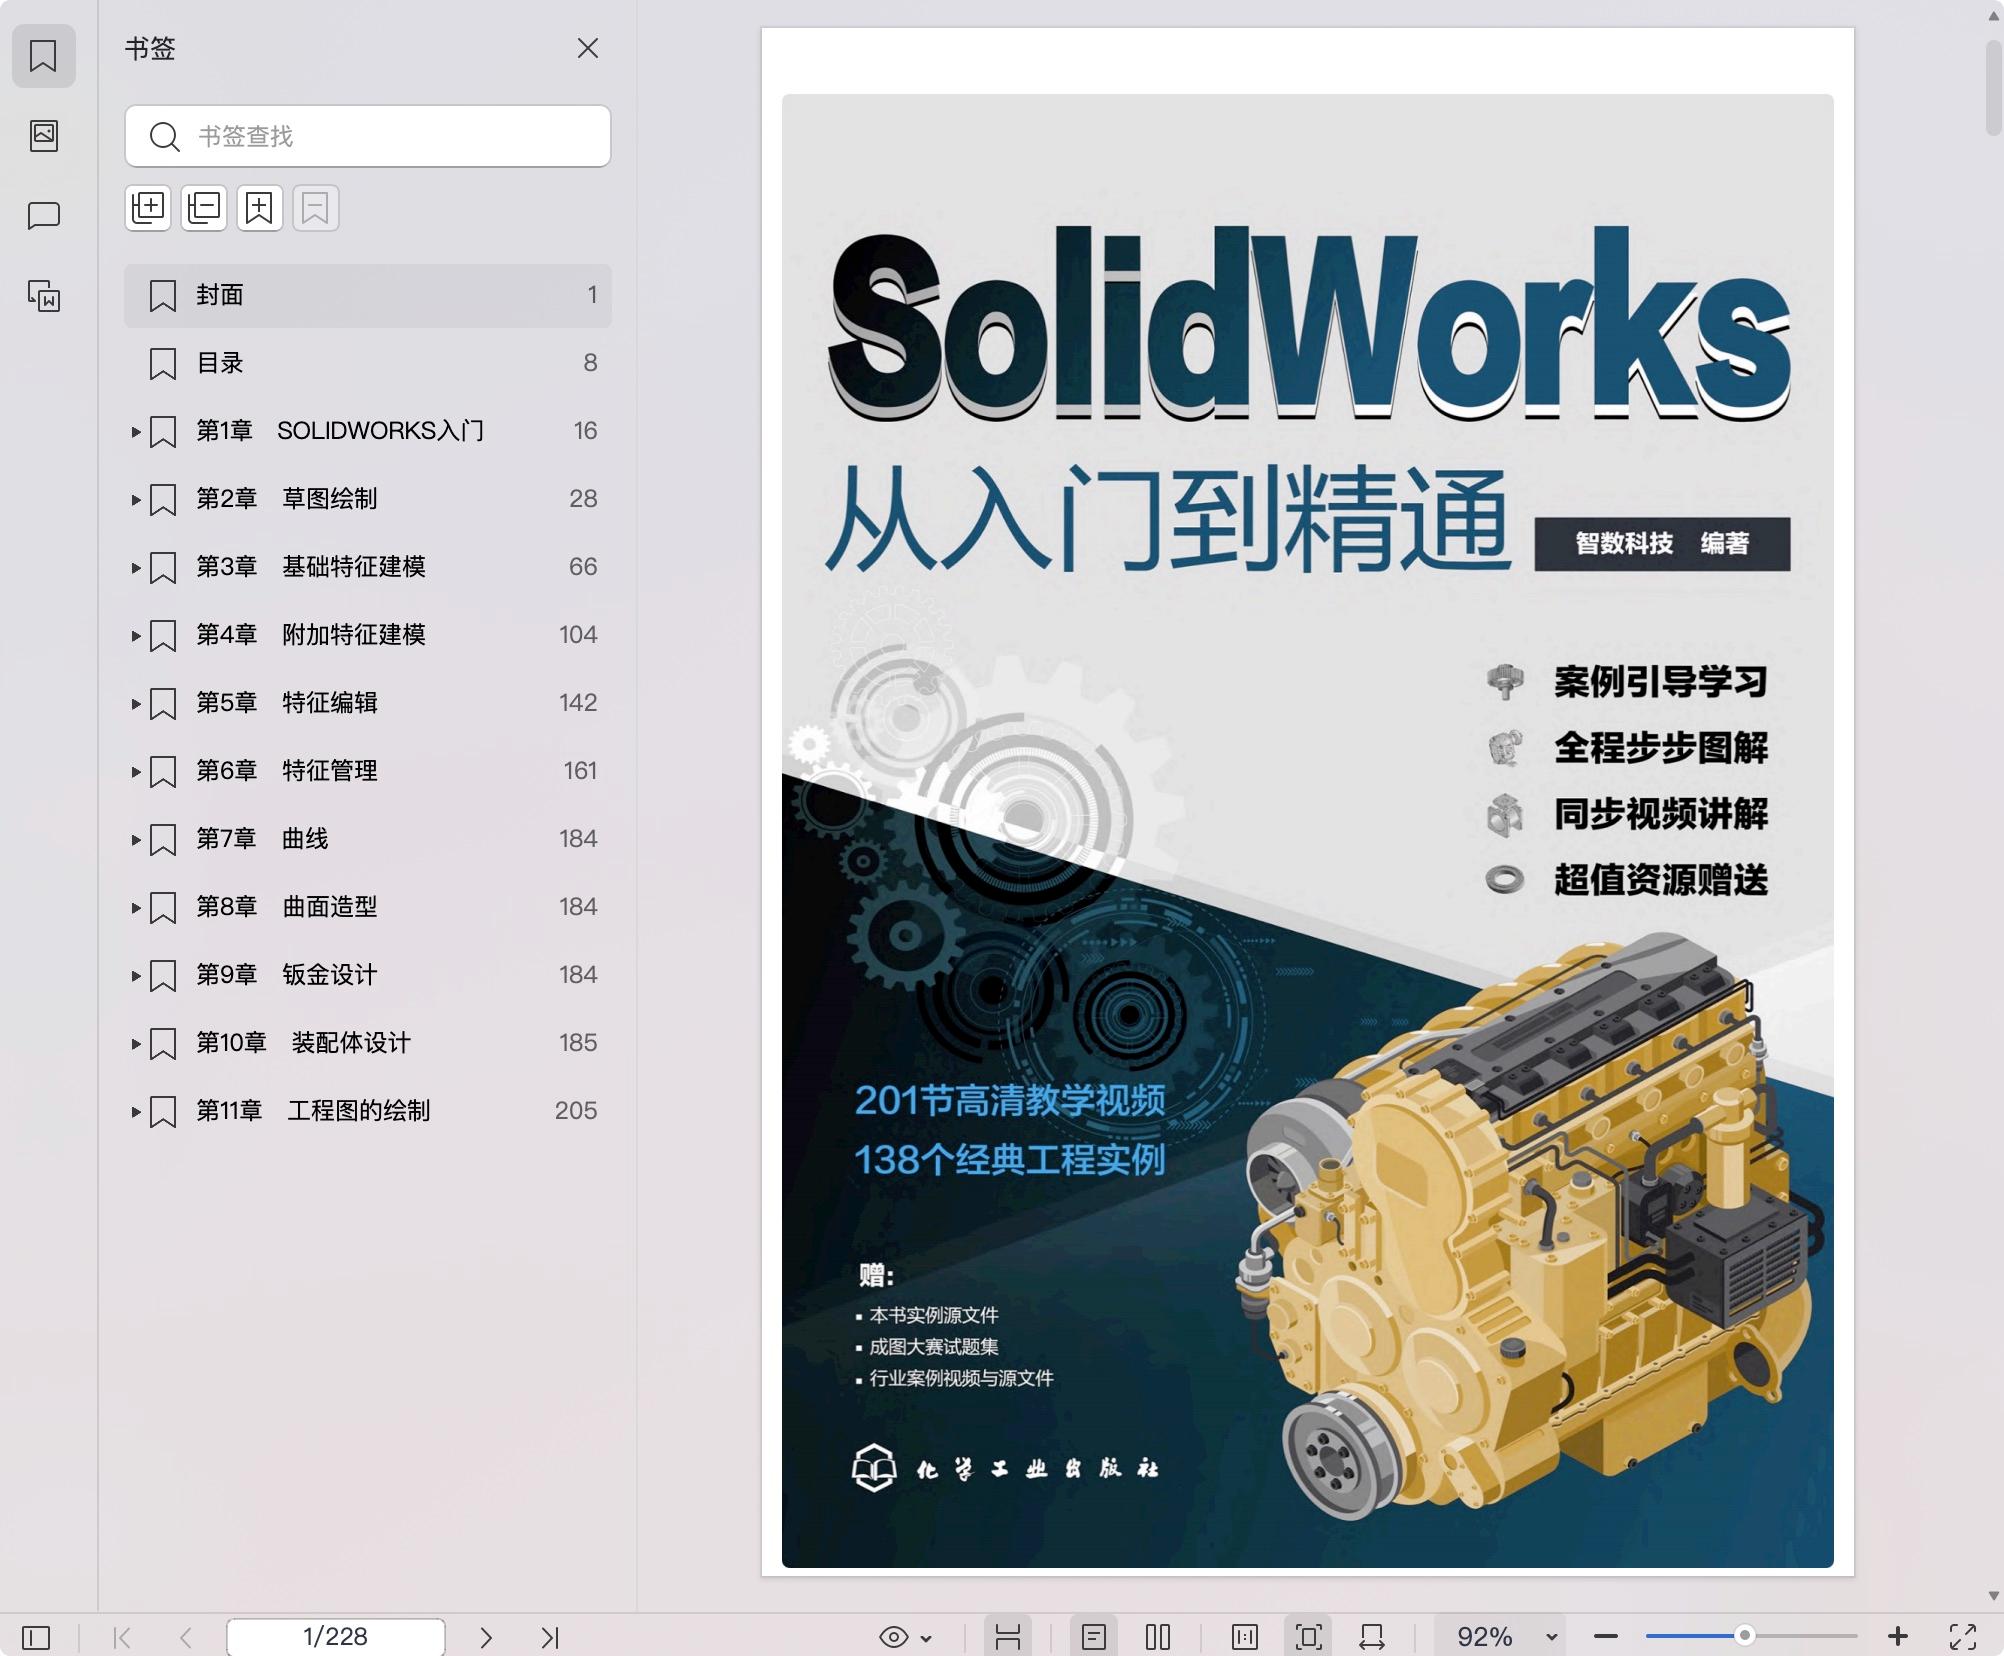Expand 第11章 工程图的绘制 bookmark
This screenshot has width=2004, height=1656.
pos(136,1112)
